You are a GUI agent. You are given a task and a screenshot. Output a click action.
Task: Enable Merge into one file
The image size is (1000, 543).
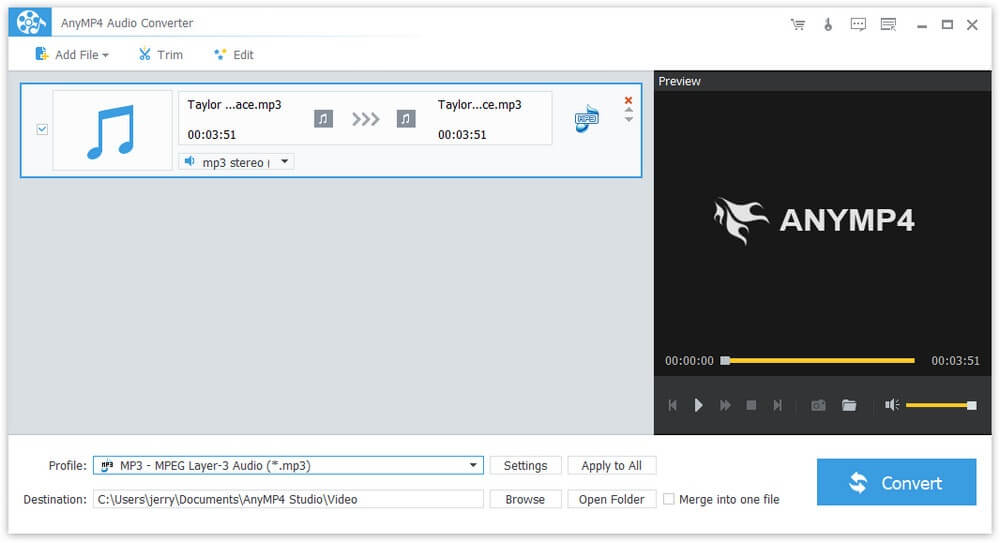[668, 499]
